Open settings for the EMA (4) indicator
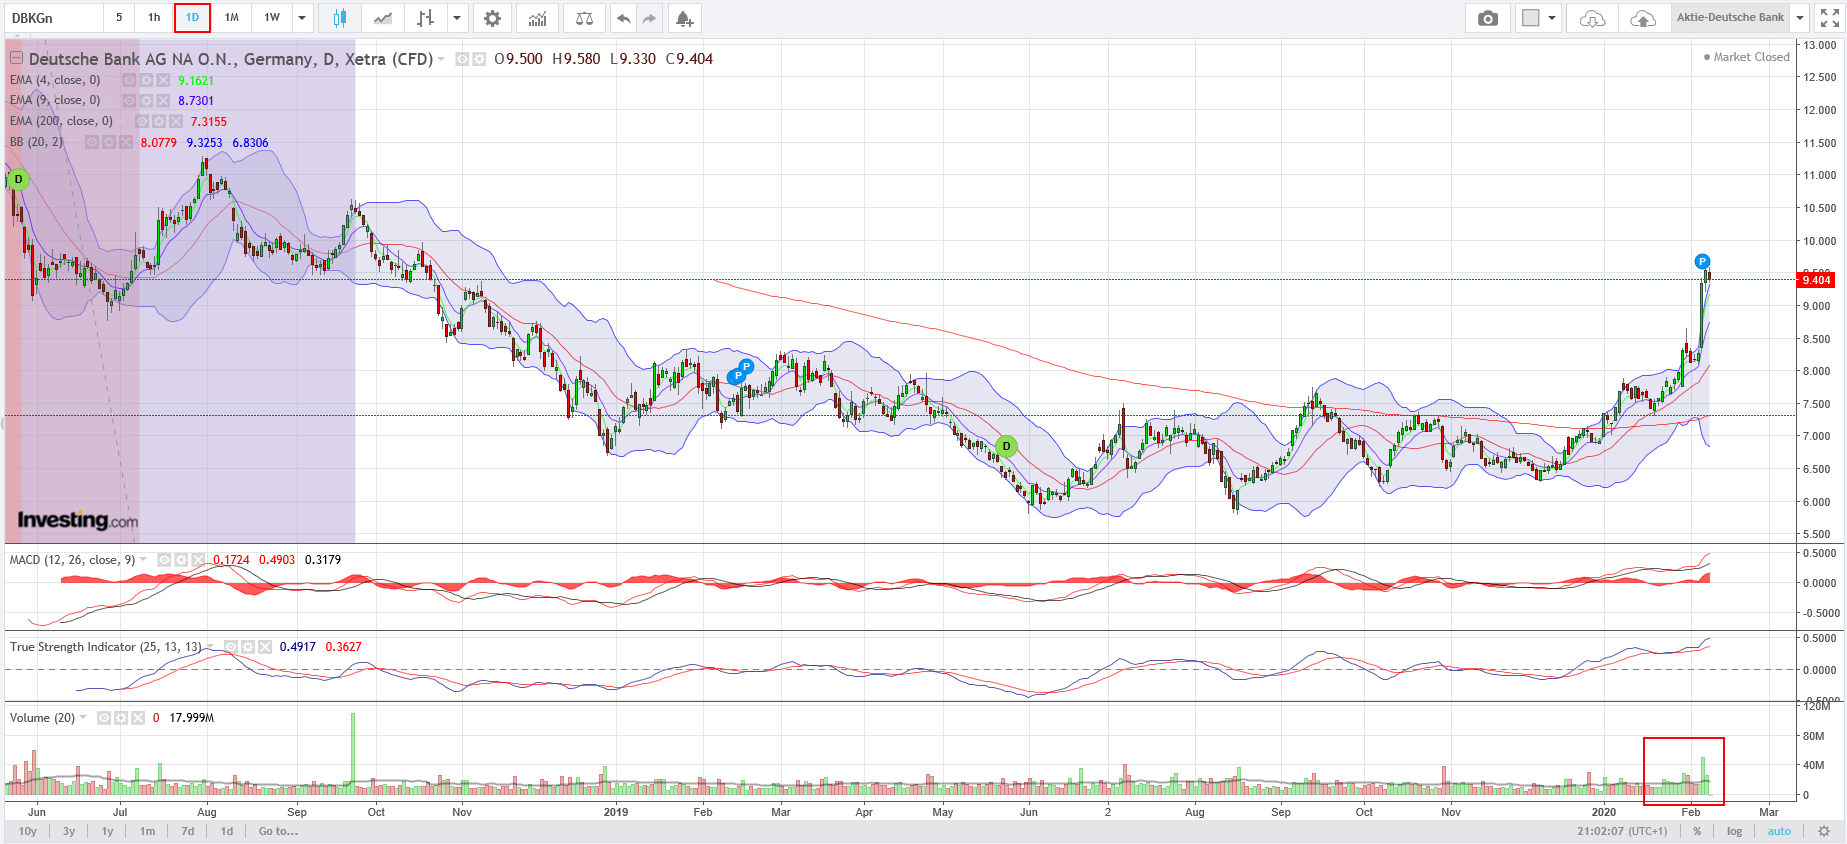Viewport: 1847px width, 844px height. point(146,80)
